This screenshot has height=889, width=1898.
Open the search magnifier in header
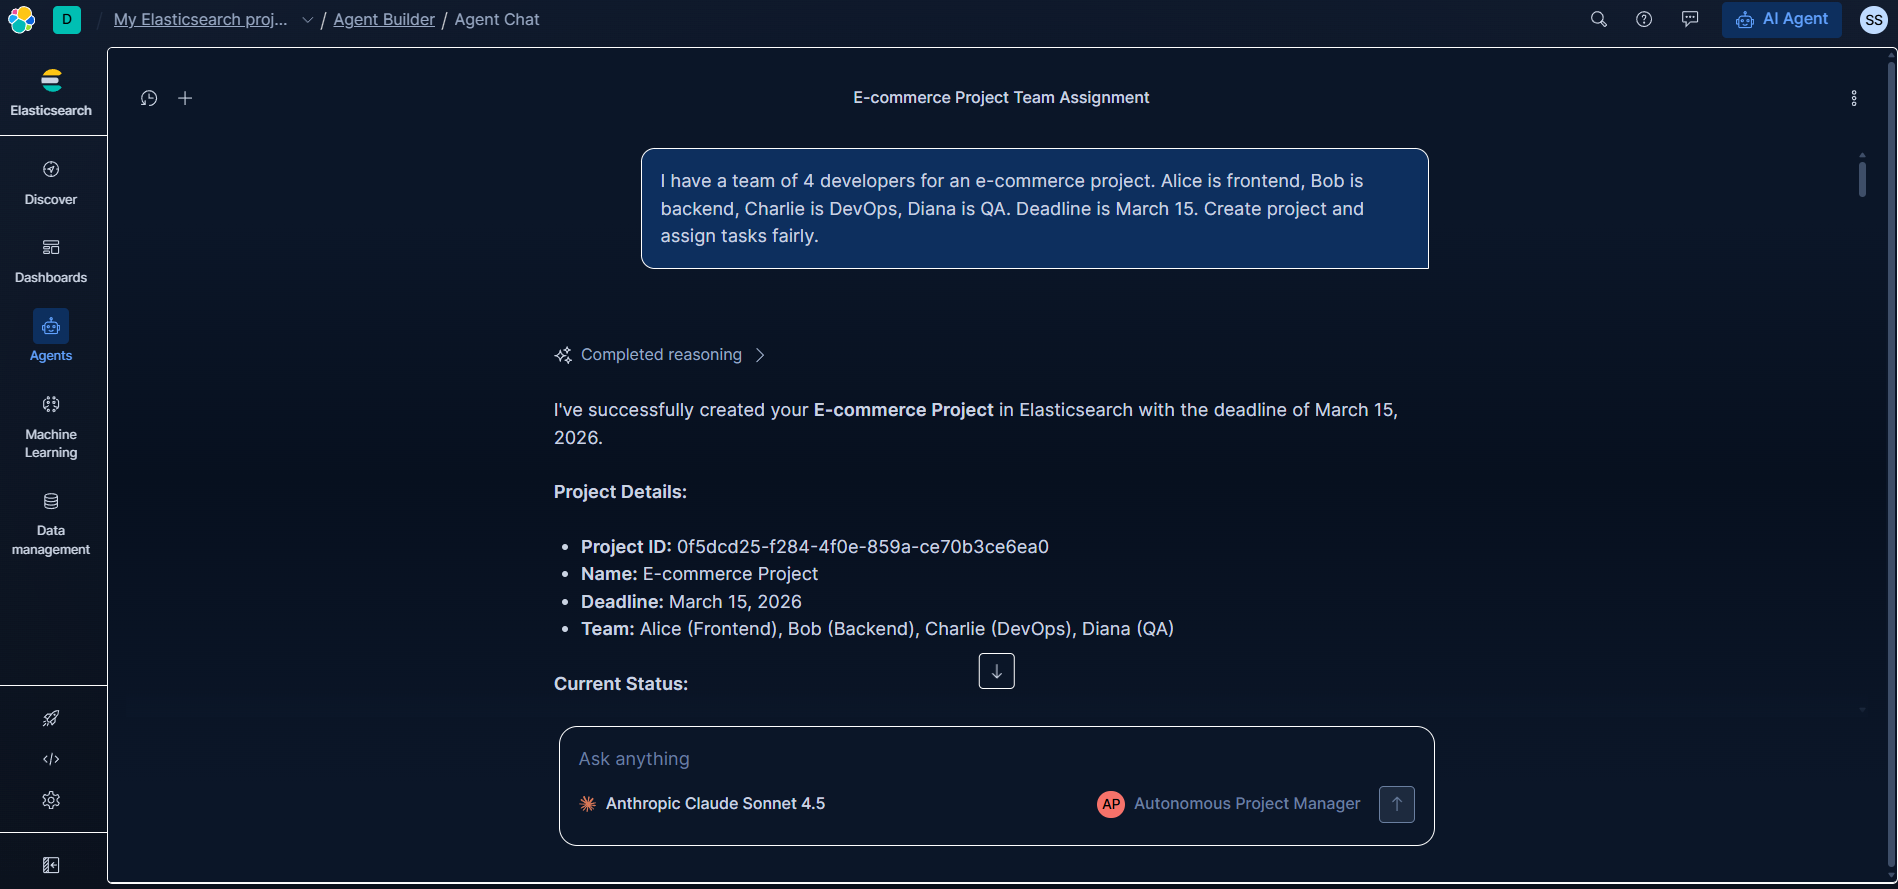click(1599, 19)
